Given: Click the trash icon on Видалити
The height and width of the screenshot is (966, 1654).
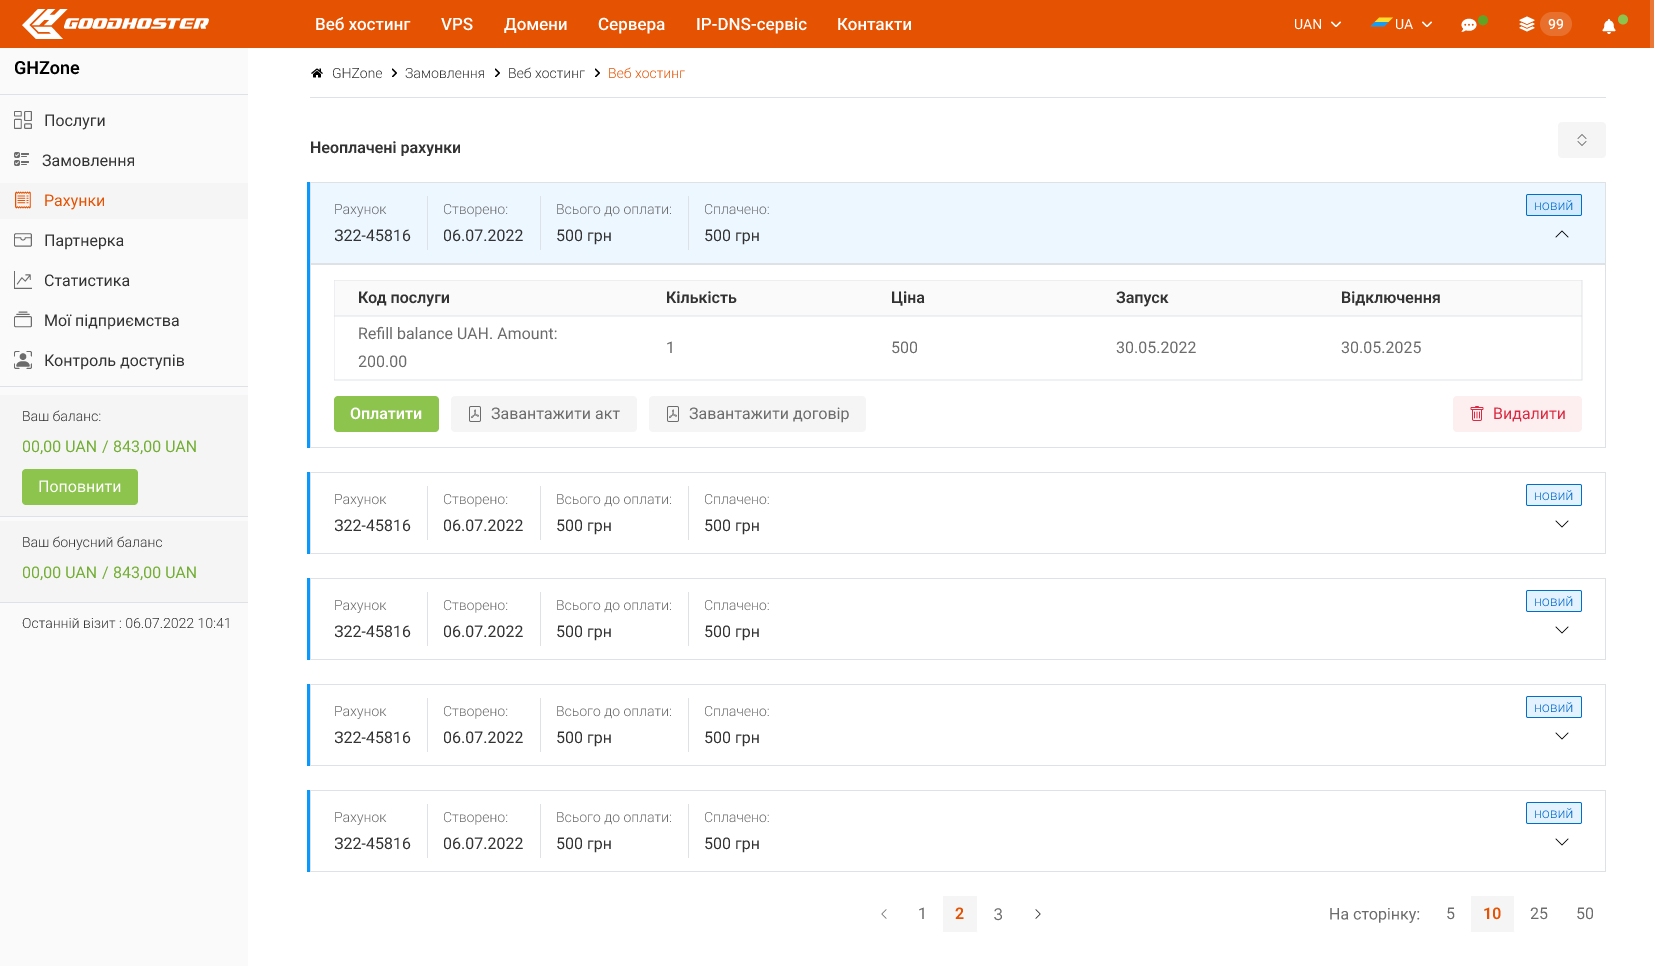Looking at the screenshot, I should click(x=1476, y=414).
